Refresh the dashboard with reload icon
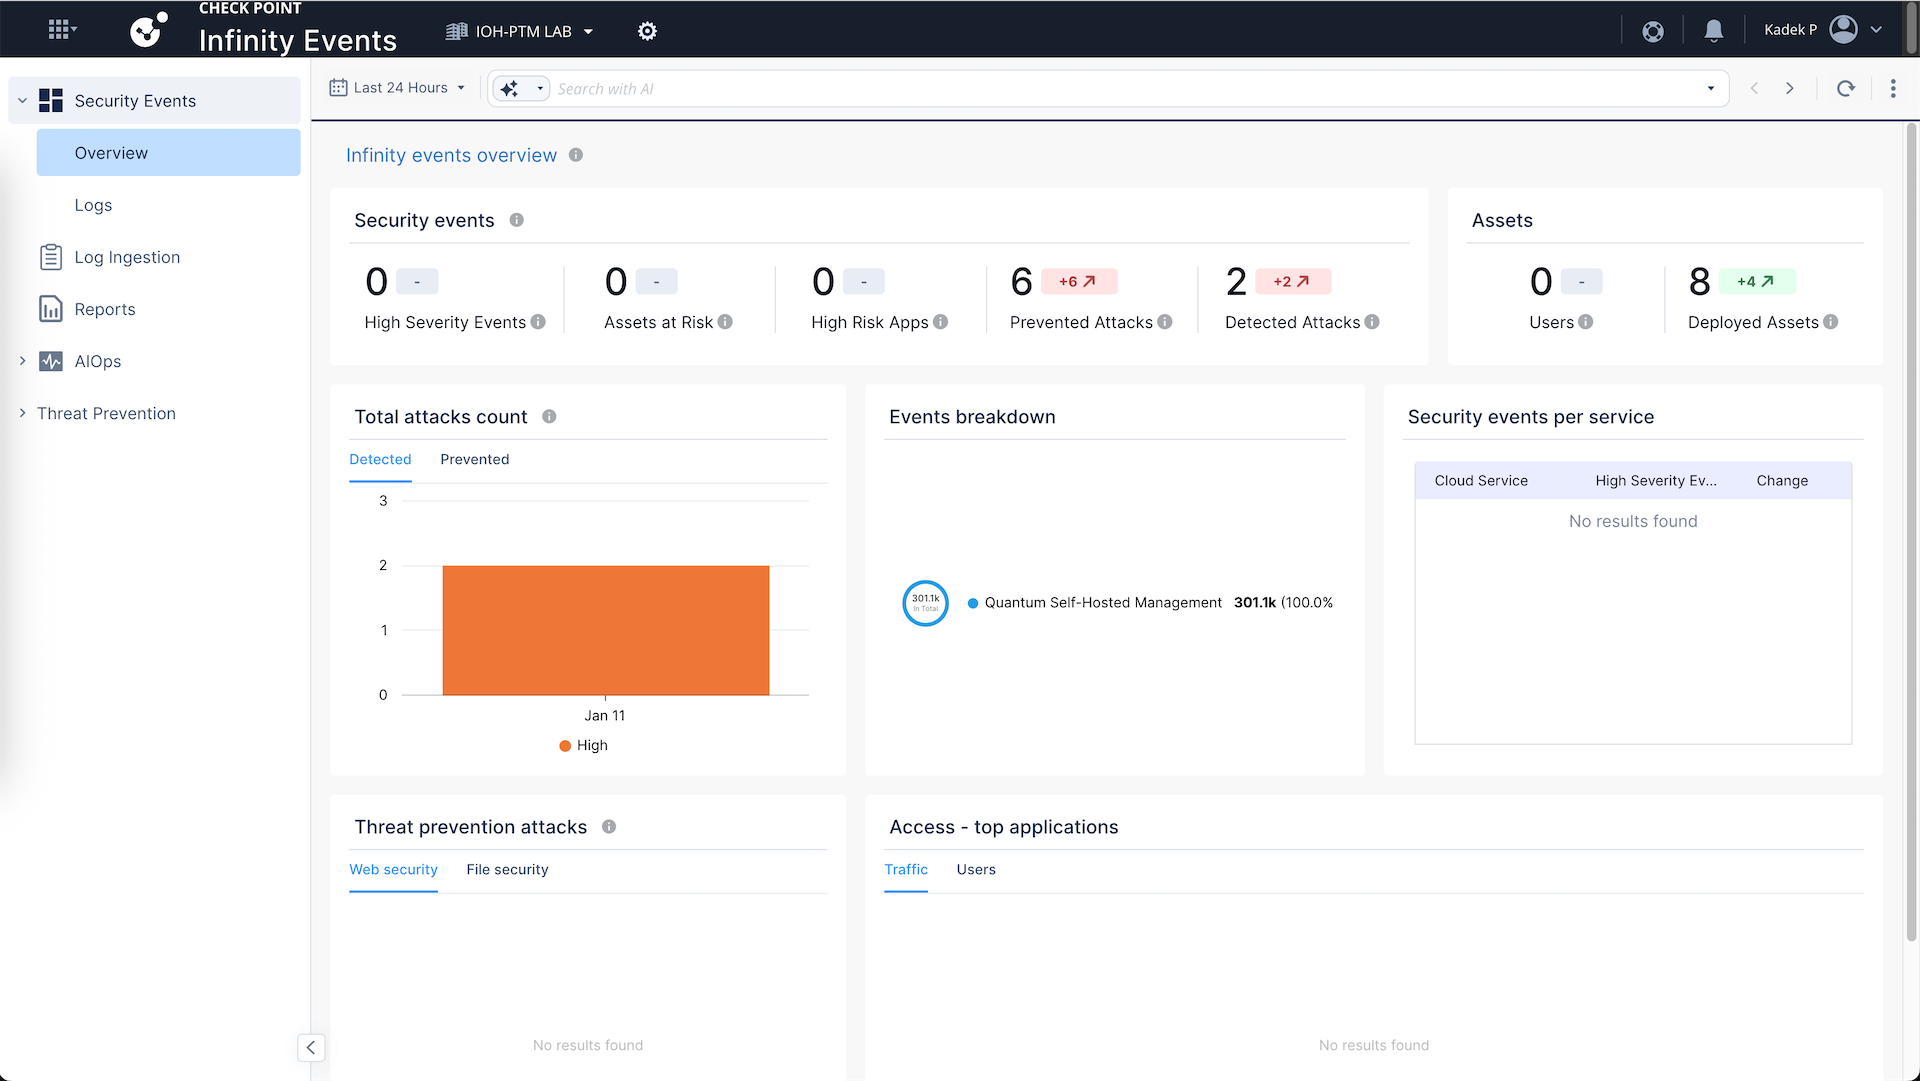 pyautogui.click(x=1846, y=88)
